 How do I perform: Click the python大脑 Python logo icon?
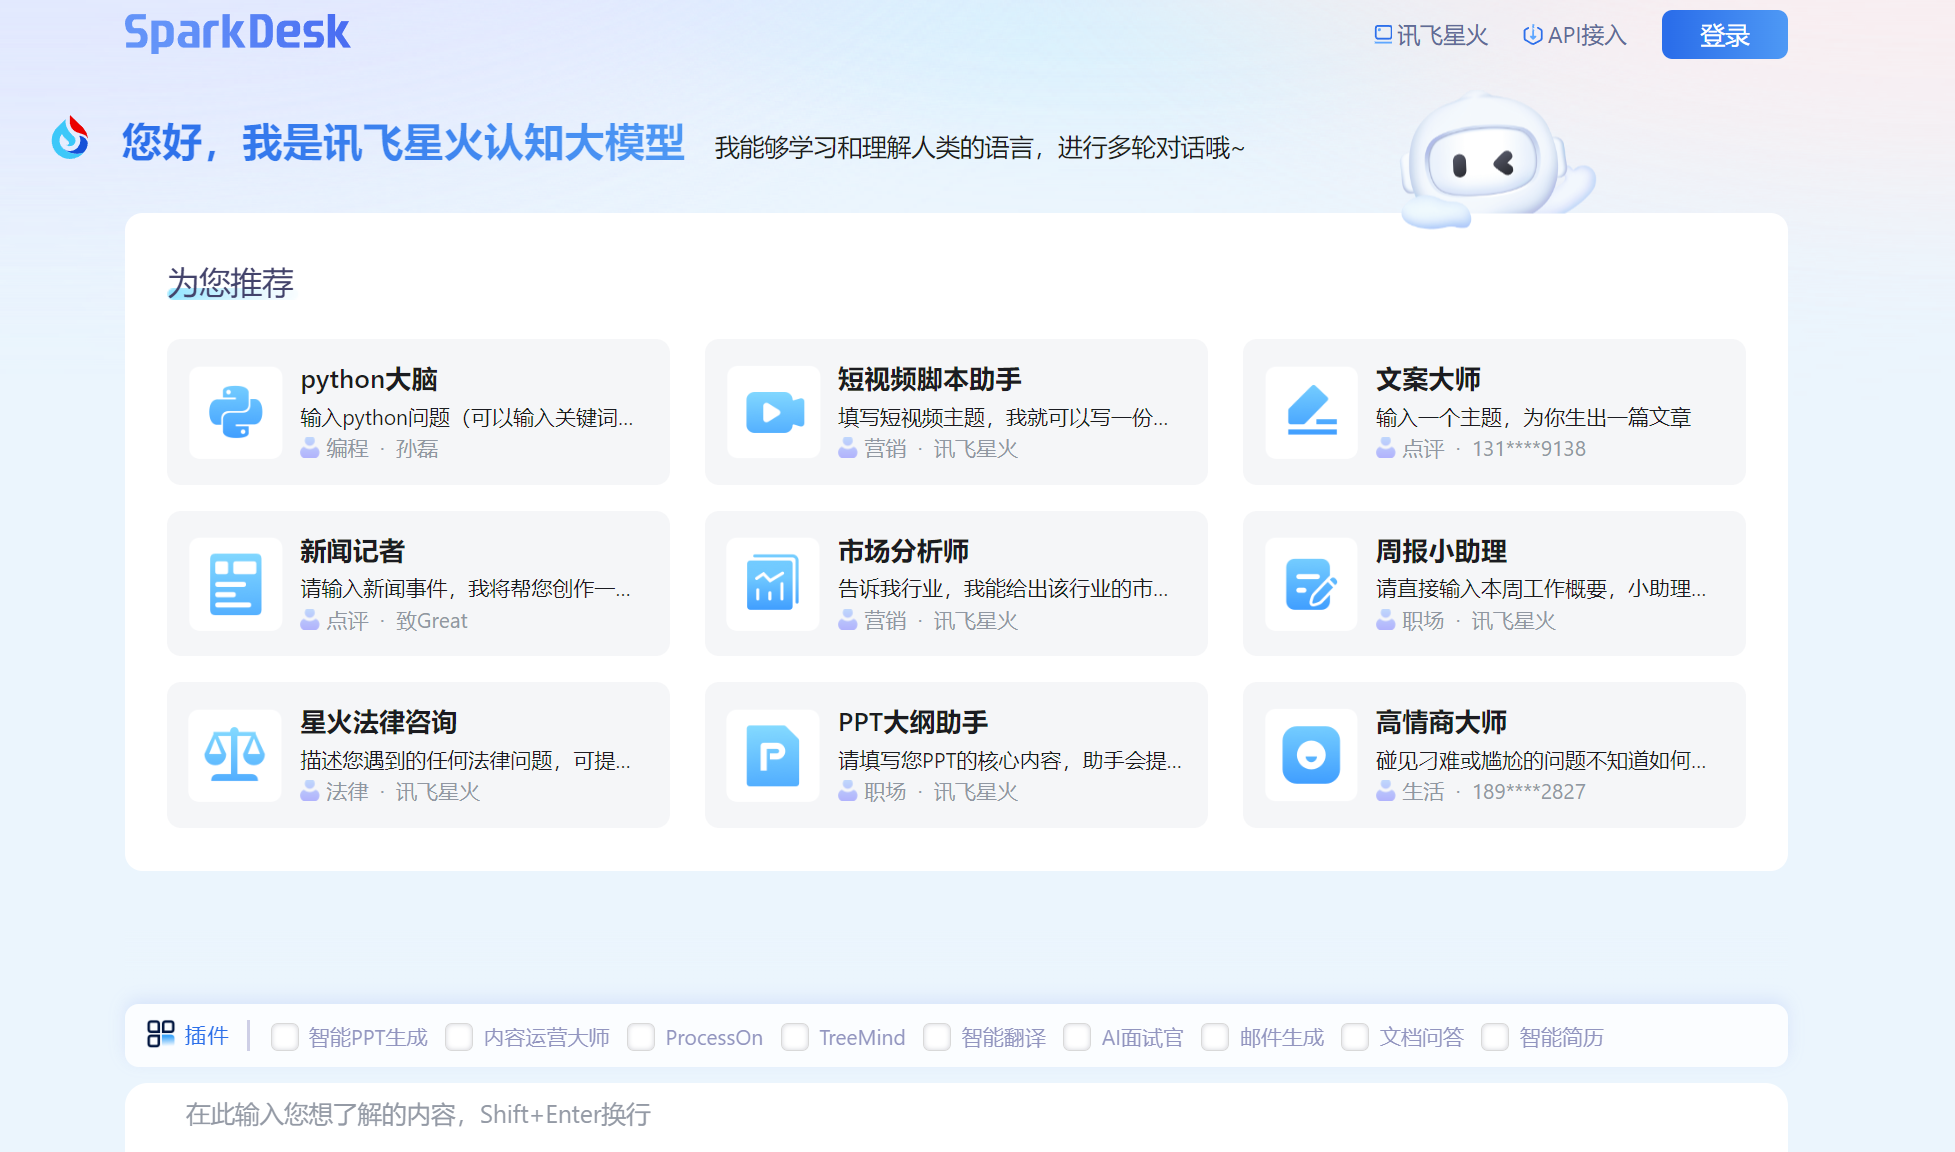(x=235, y=412)
